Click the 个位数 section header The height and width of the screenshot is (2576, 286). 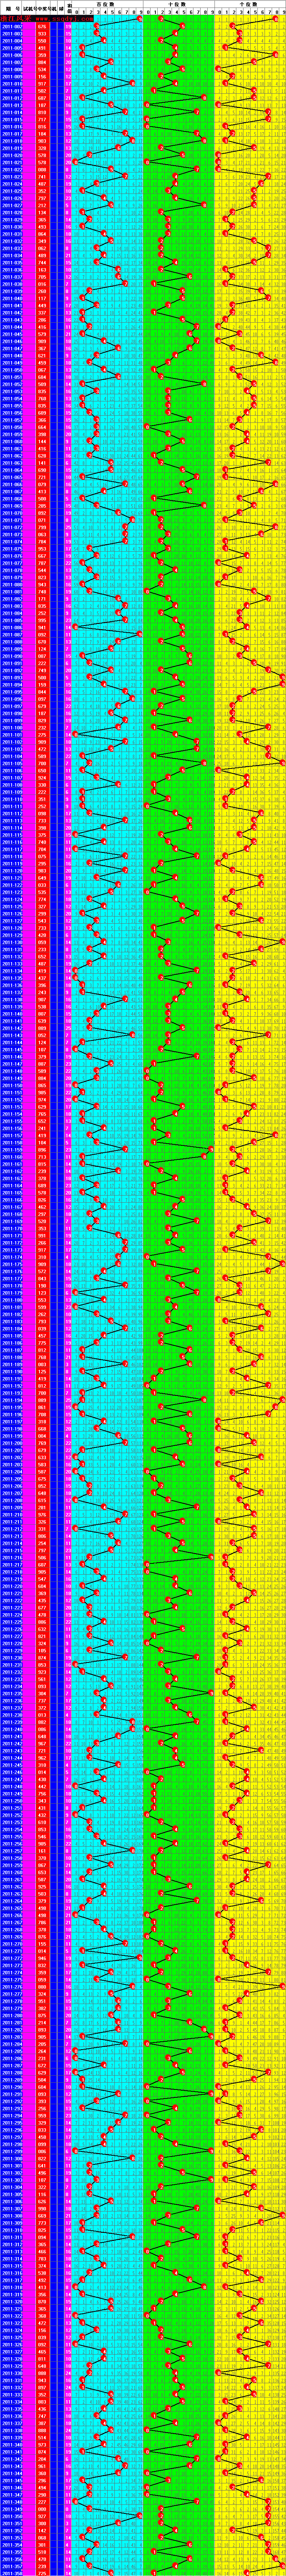coord(250,4)
